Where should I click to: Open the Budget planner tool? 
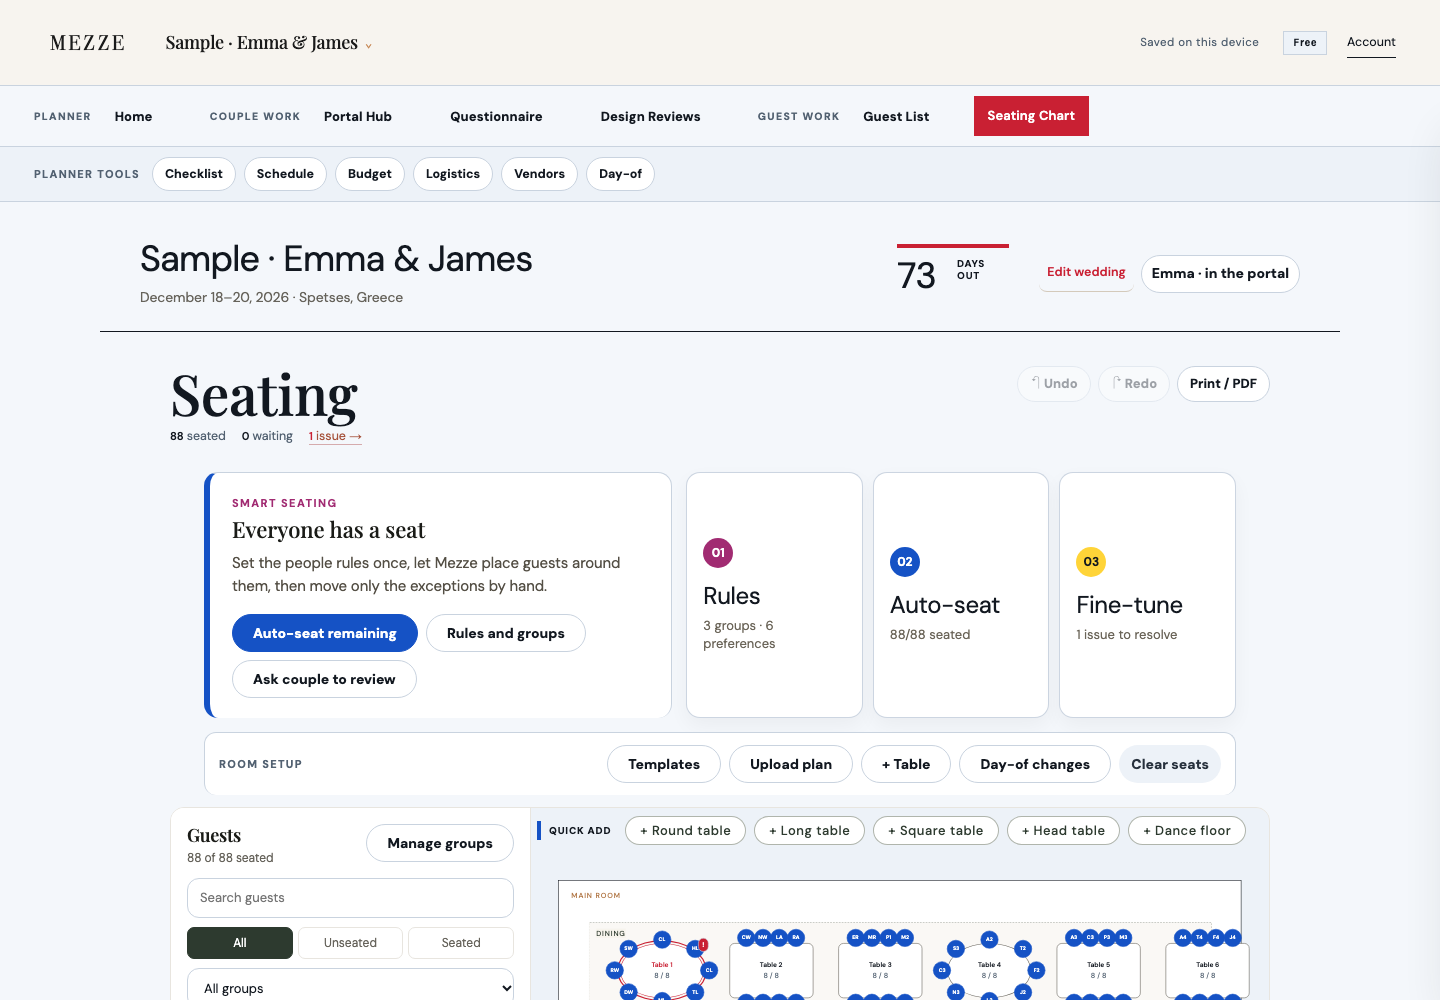click(x=370, y=174)
